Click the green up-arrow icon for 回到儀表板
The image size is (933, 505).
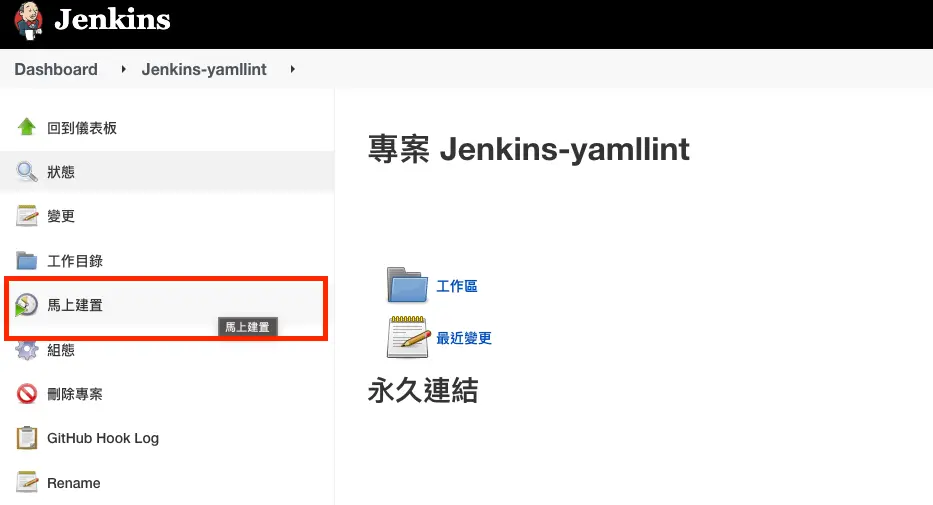pos(27,127)
